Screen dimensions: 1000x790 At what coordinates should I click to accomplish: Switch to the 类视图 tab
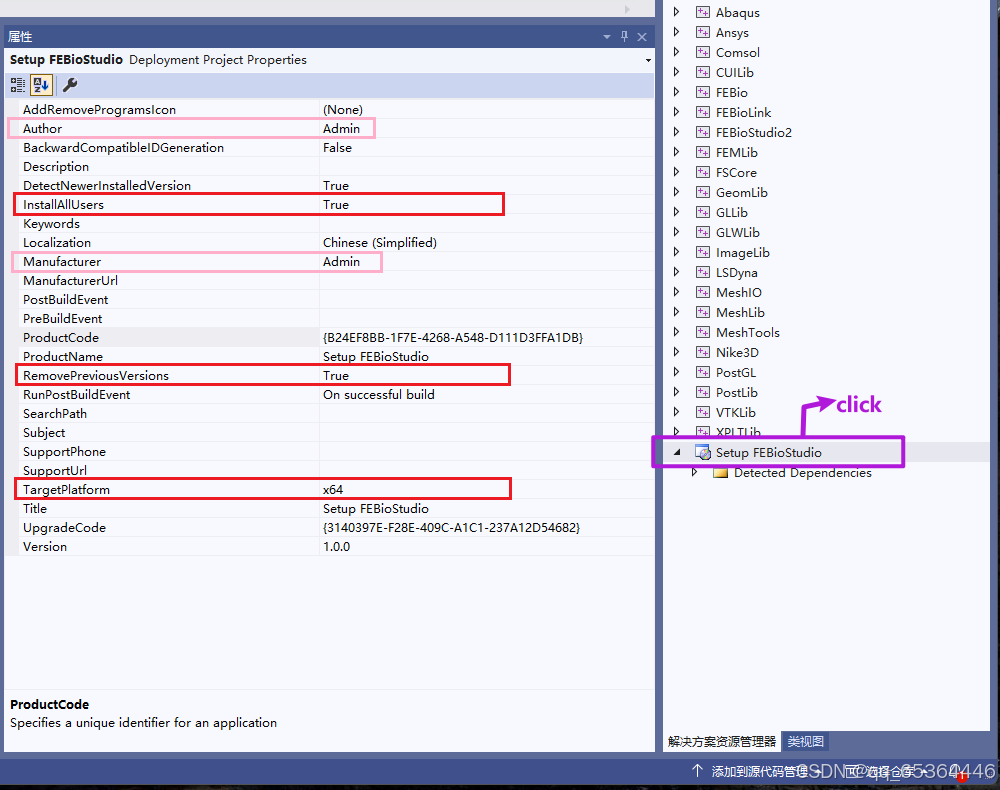[x=805, y=742]
